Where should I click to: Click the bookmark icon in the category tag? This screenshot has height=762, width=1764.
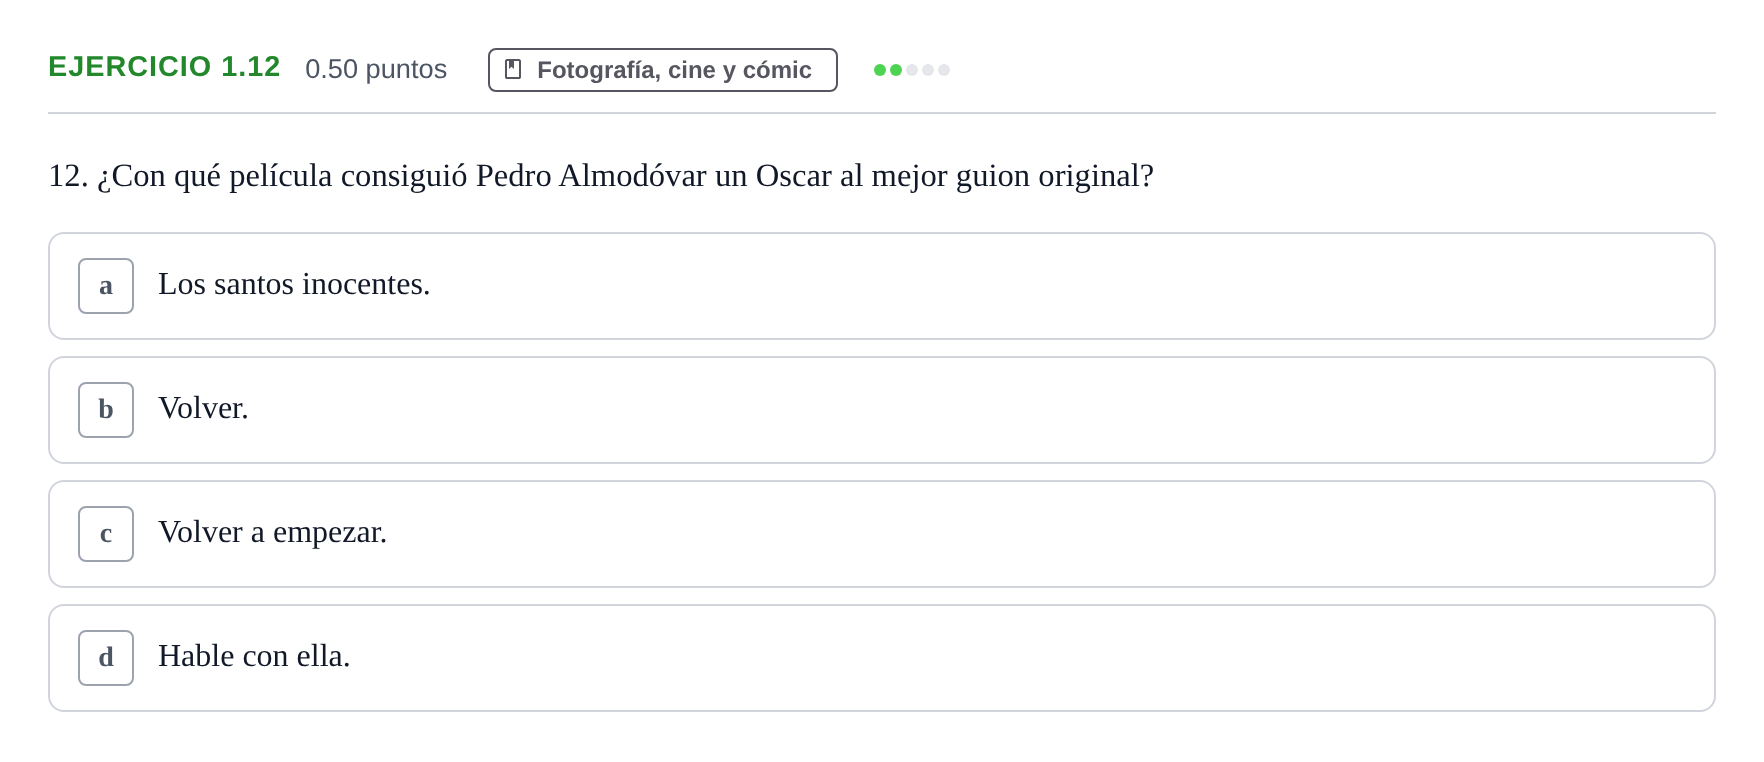click(x=513, y=69)
